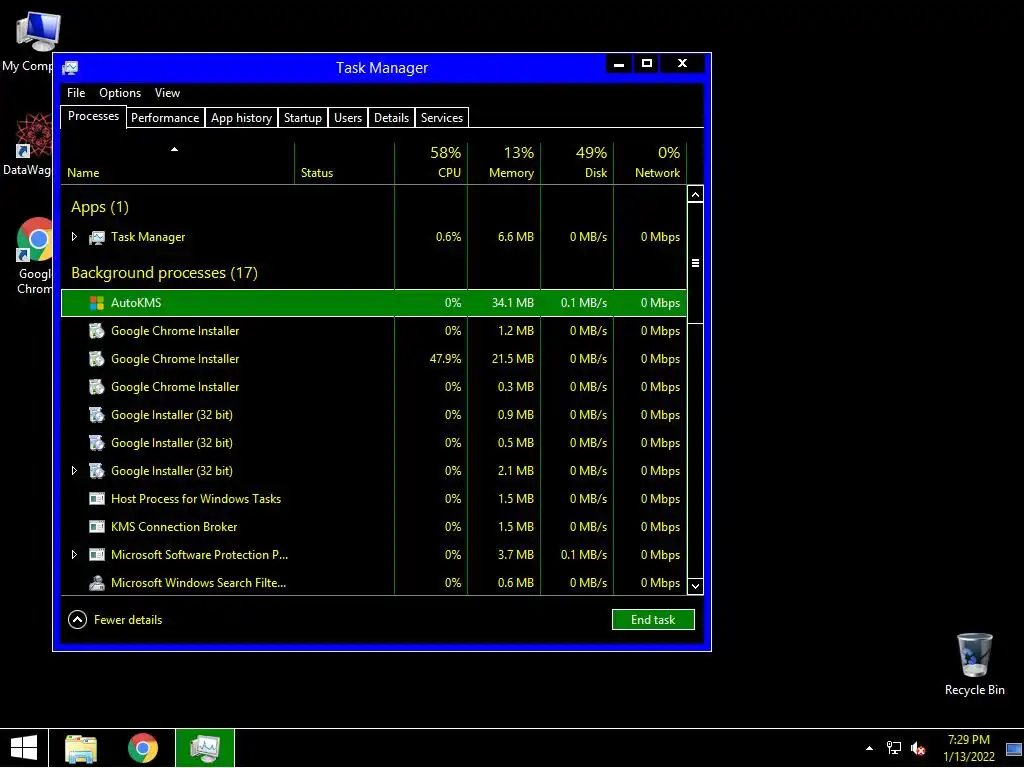
Task: Click the Task Manager process row icon
Action: 97,237
